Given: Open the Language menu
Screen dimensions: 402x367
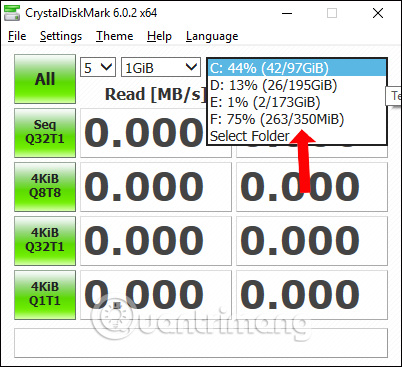Looking at the screenshot, I should coord(212,36).
